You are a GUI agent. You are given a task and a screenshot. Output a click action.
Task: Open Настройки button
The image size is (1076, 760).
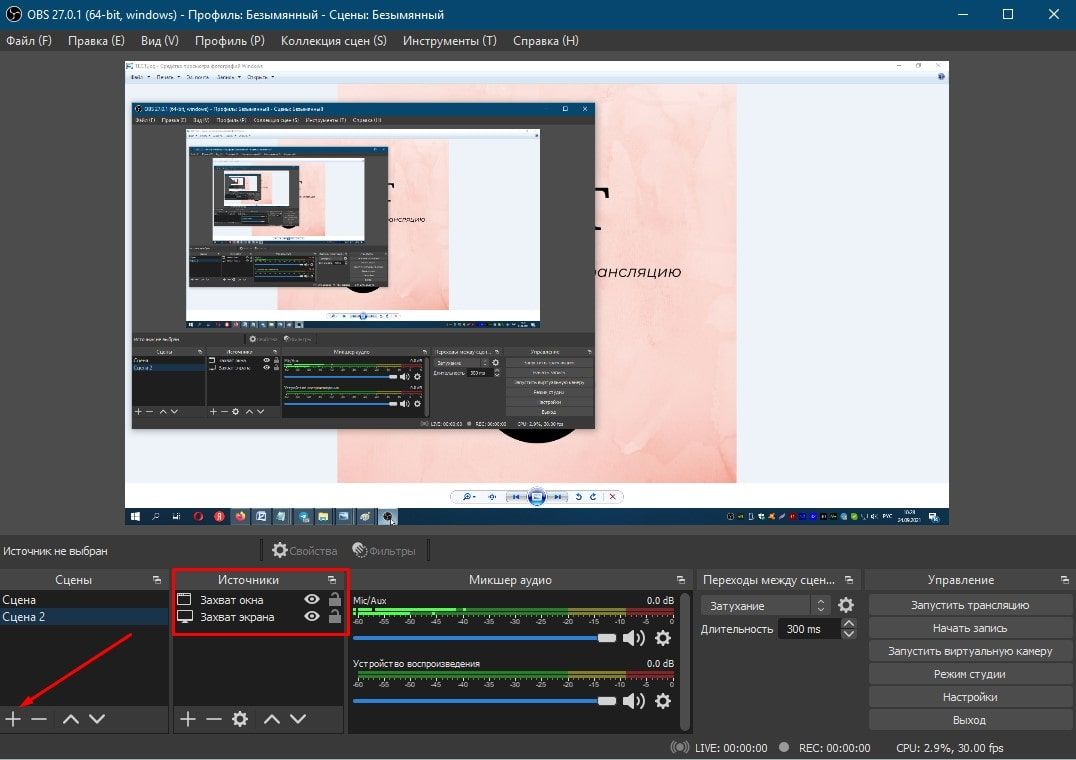970,697
